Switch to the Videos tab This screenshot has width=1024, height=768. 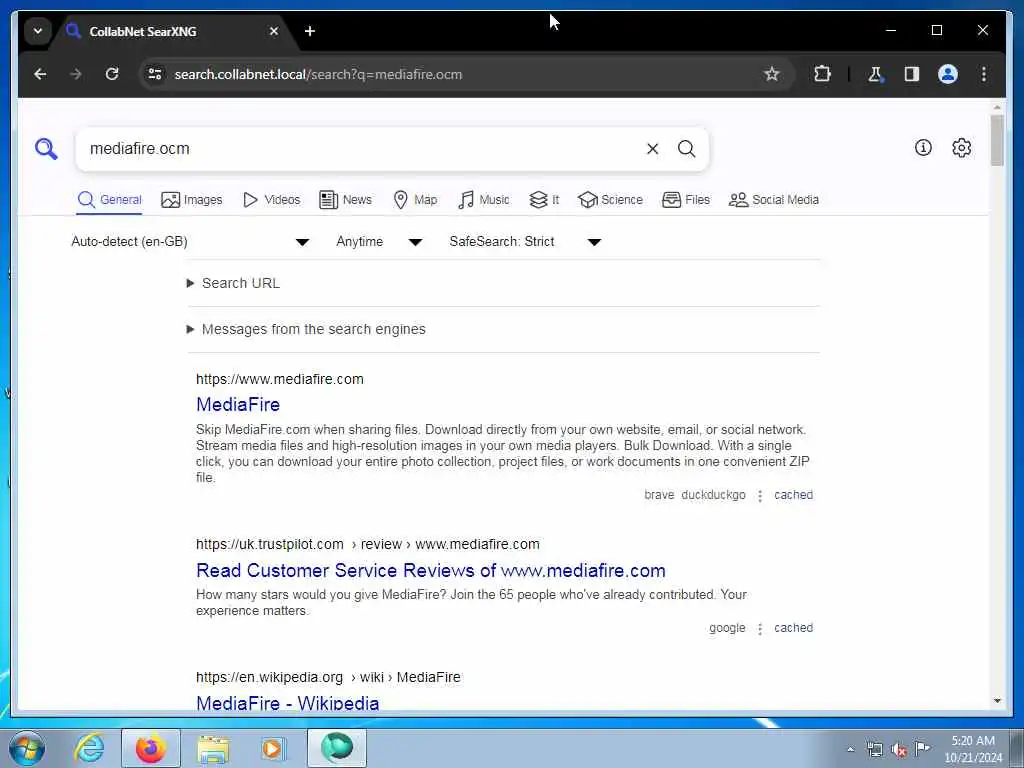coord(271,200)
